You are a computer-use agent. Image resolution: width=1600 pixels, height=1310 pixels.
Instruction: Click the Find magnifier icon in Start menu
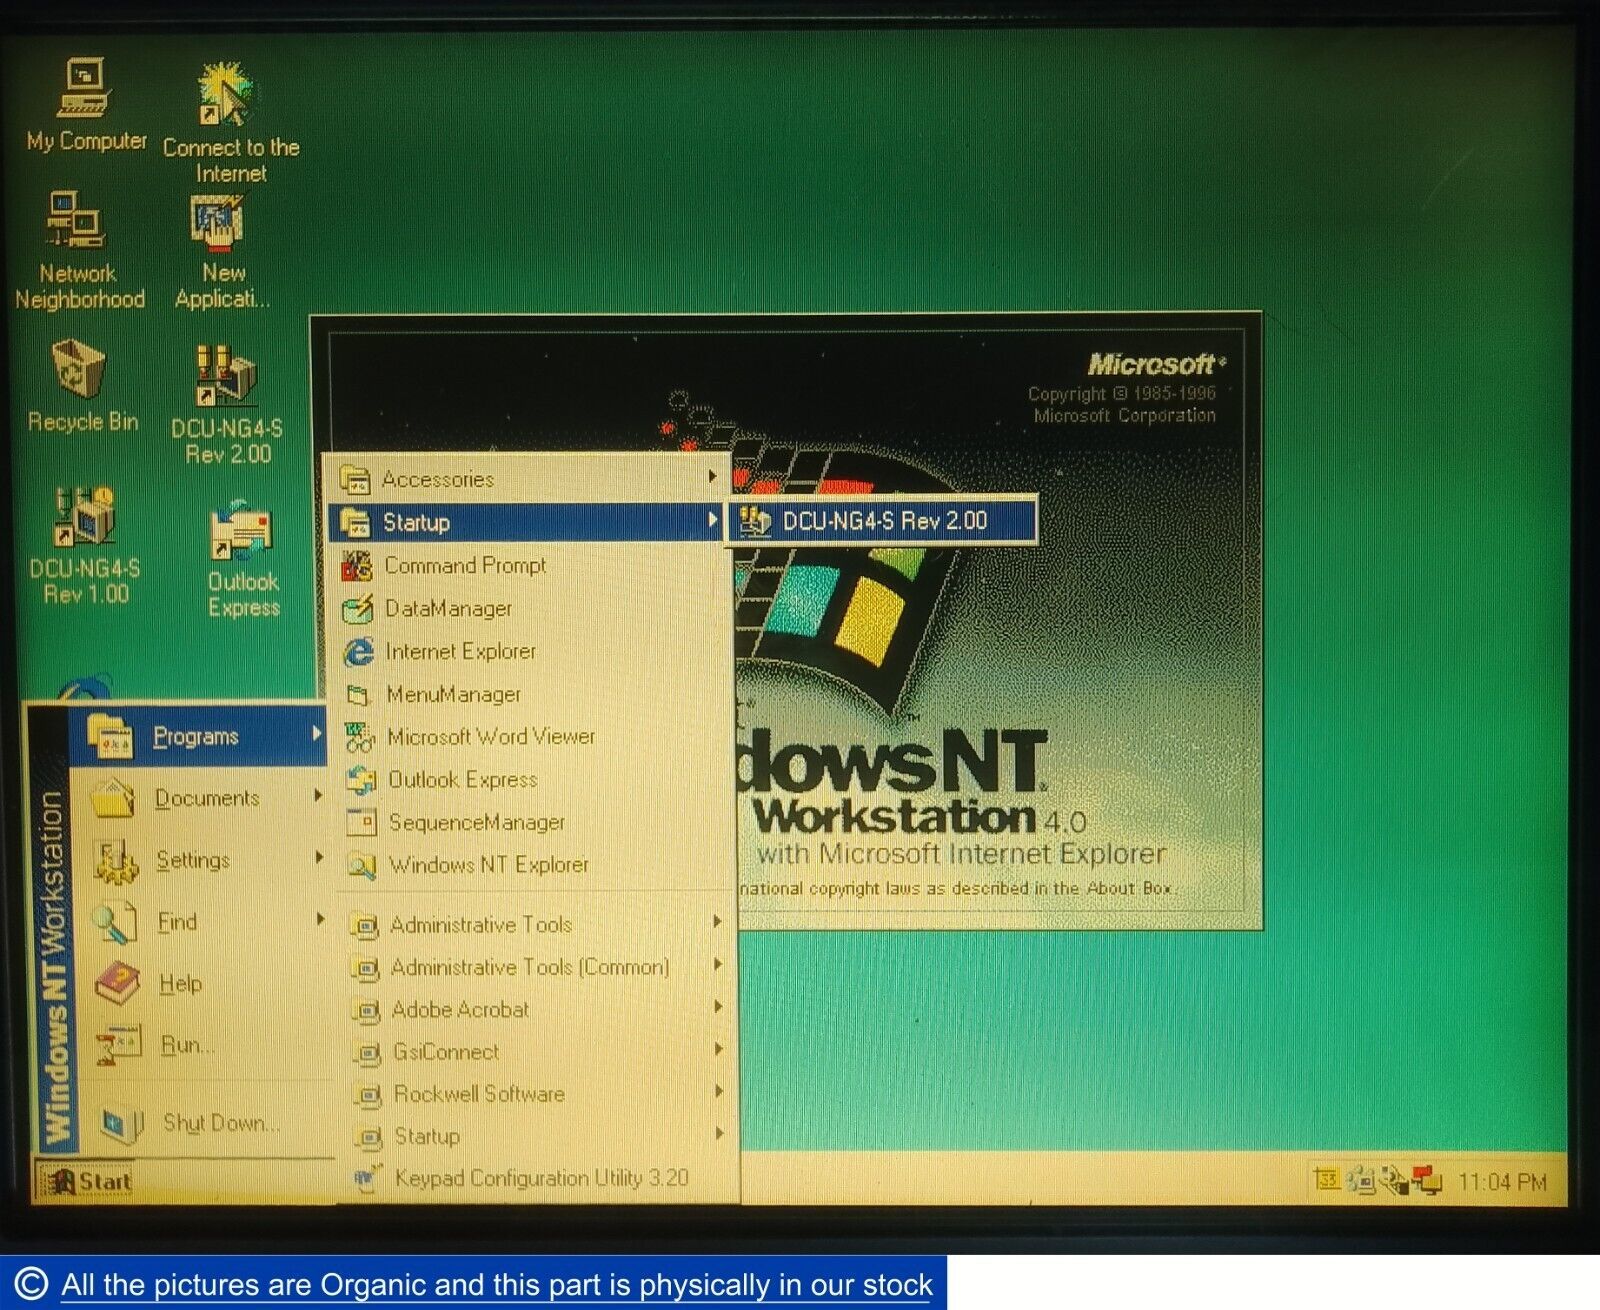click(x=116, y=922)
